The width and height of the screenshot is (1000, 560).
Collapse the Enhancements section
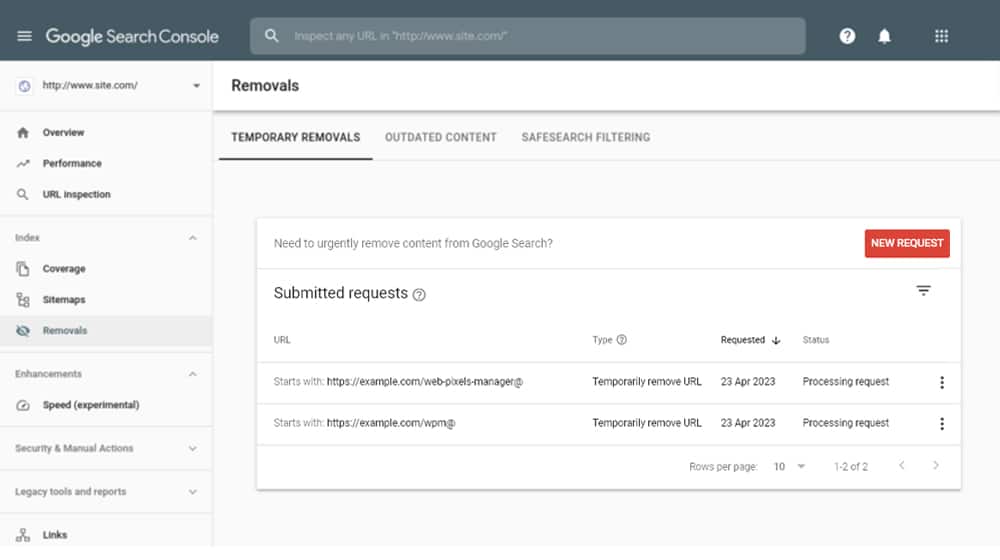tap(193, 374)
